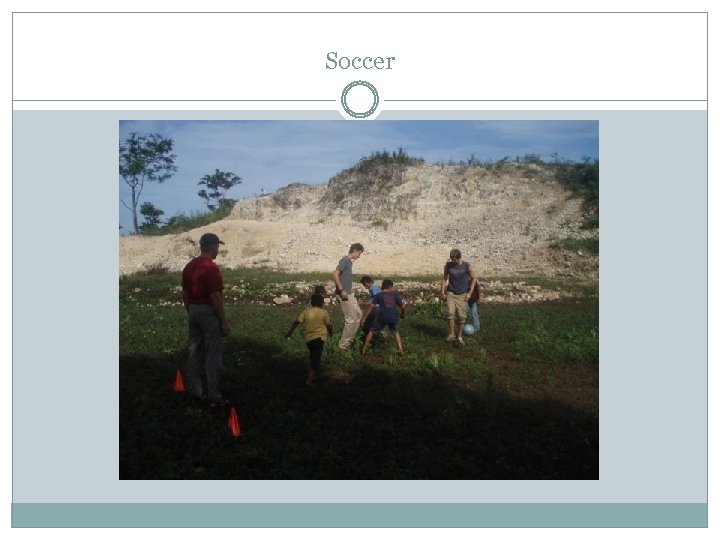This screenshot has height=540, width=720.
Task: Click the child bending over in dark blue
Action: pyautogui.click(x=385, y=317)
